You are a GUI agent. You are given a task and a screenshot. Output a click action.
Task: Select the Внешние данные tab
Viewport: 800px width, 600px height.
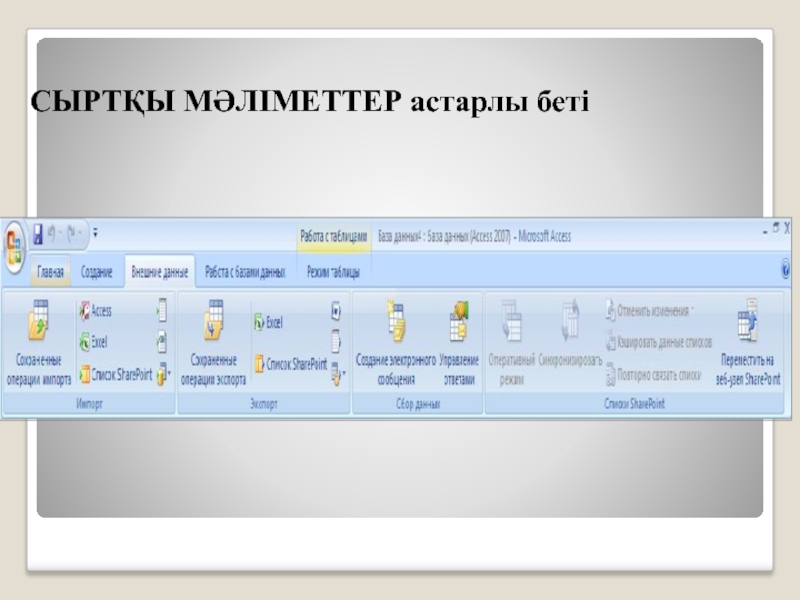160,272
